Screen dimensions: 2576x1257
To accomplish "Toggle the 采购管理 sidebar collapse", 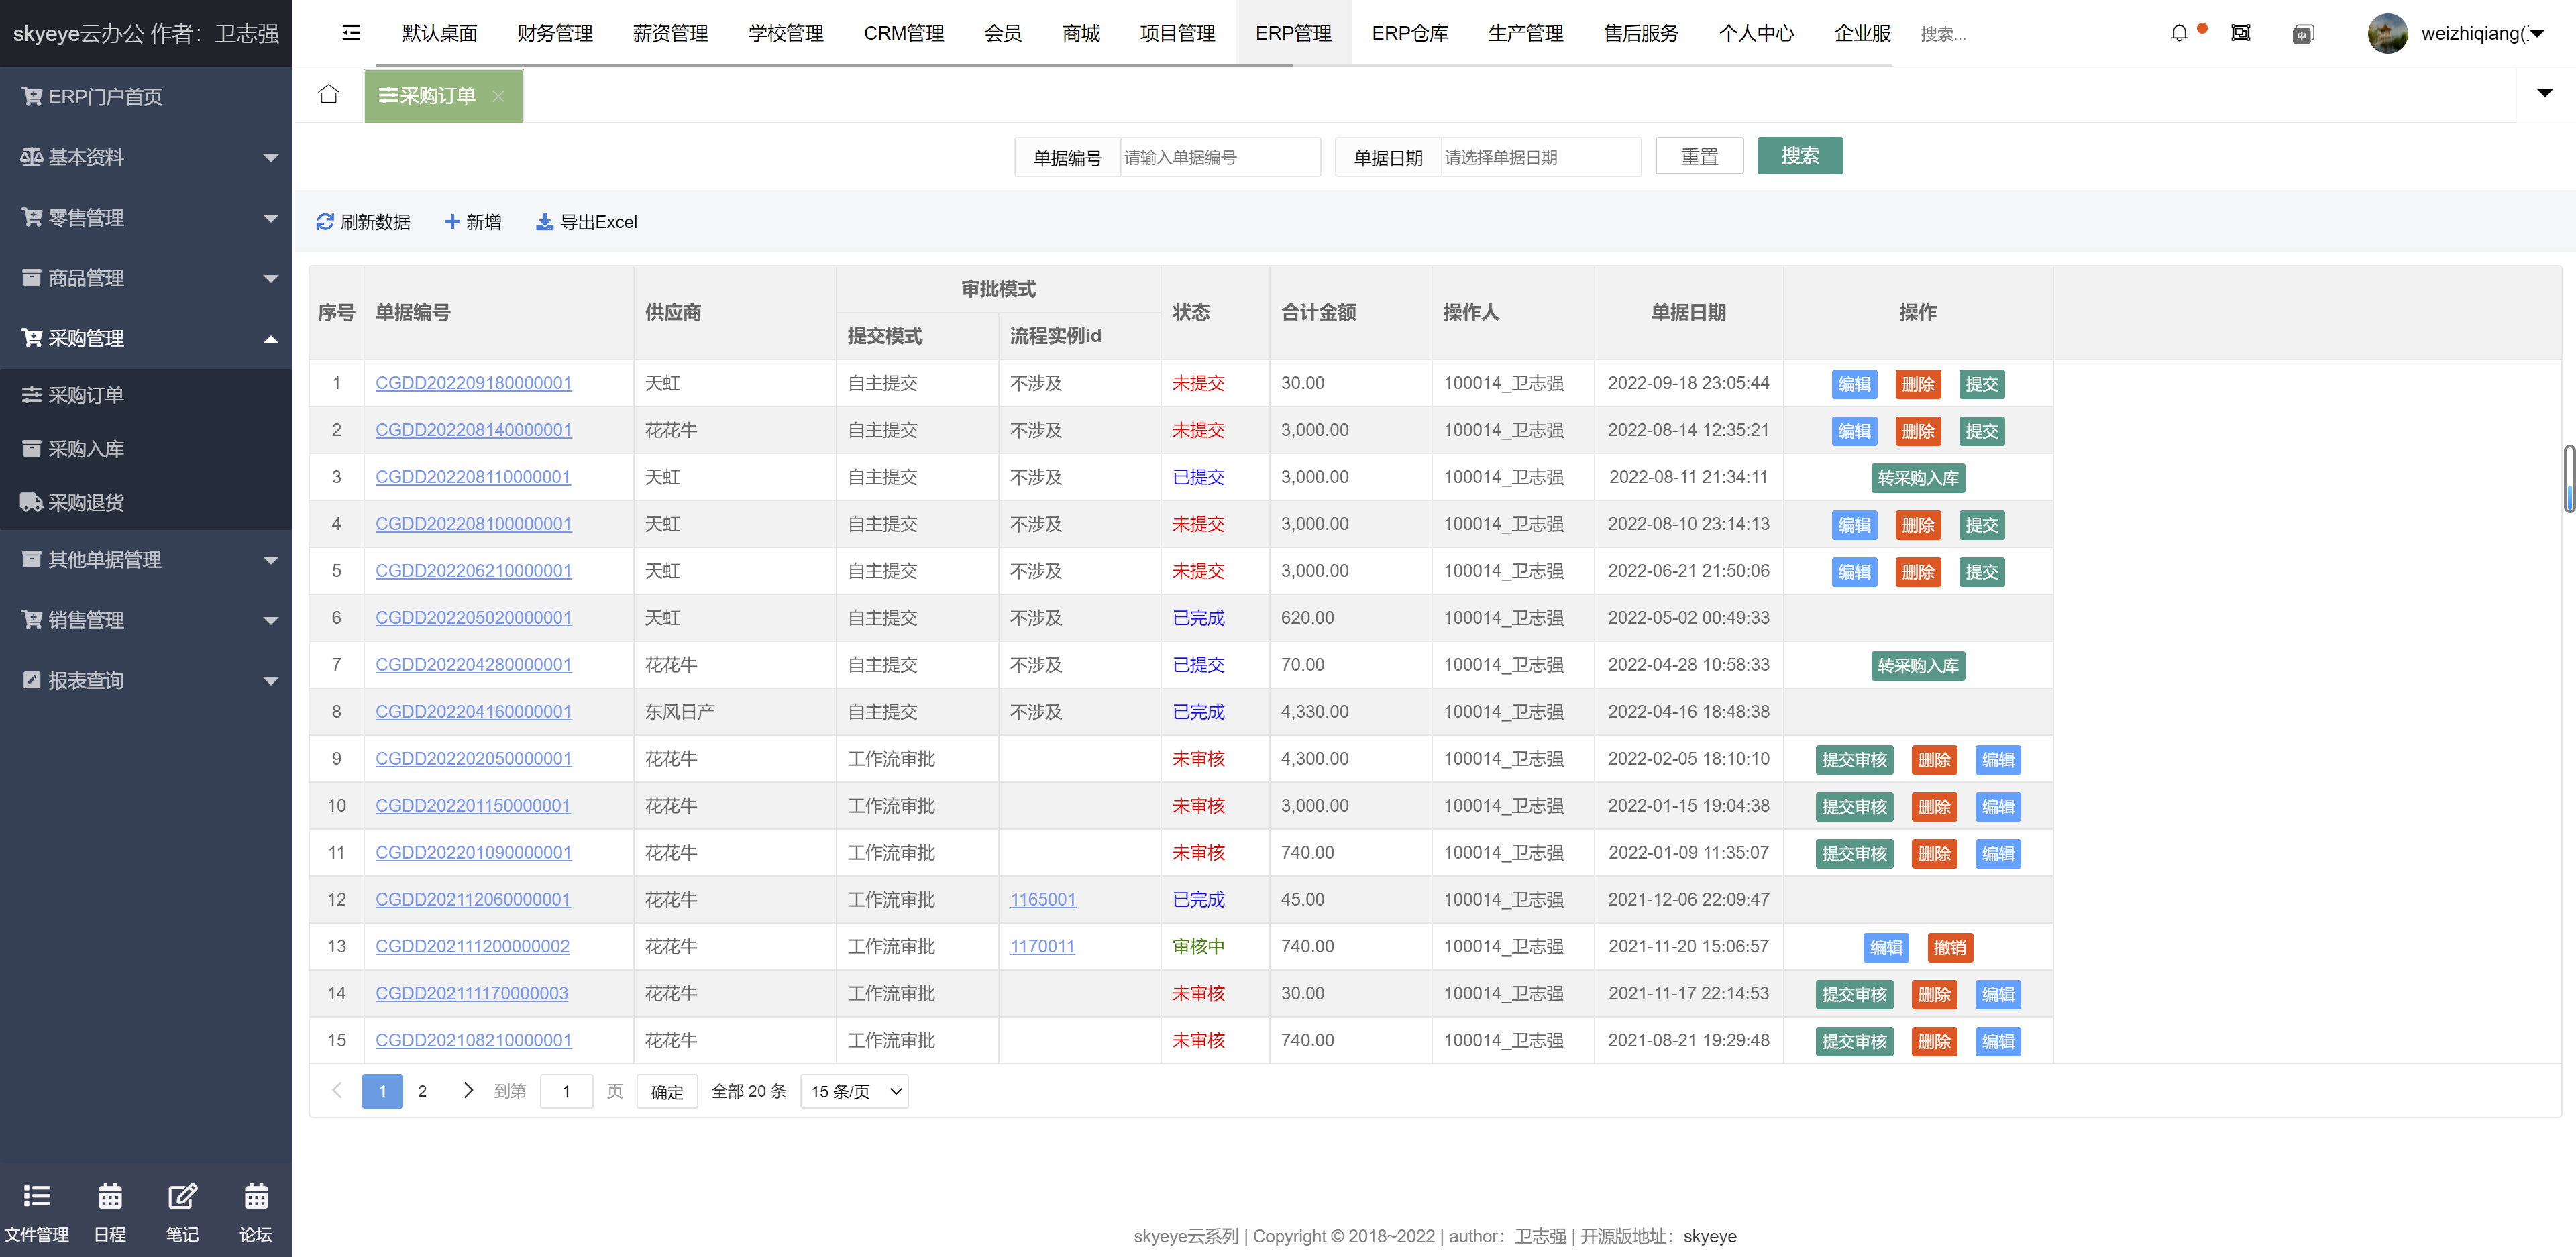I will tap(148, 339).
